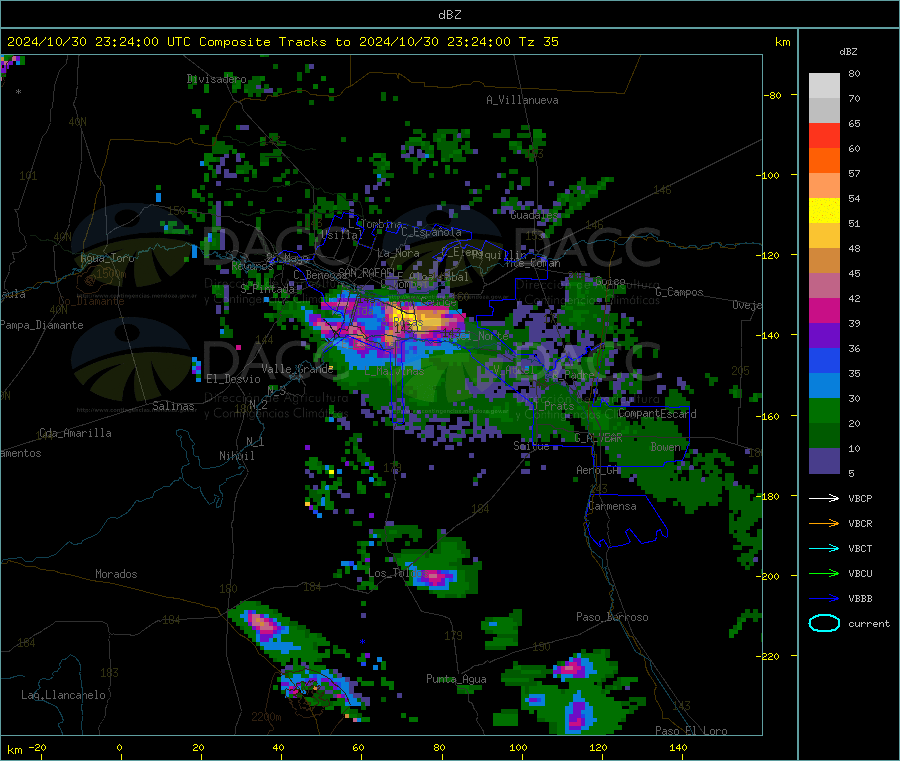The image size is (900, 761).
Task: Click the cyan 'current' ellipse icon in legend
Action: pyautogui.click(x=824, y=623)
